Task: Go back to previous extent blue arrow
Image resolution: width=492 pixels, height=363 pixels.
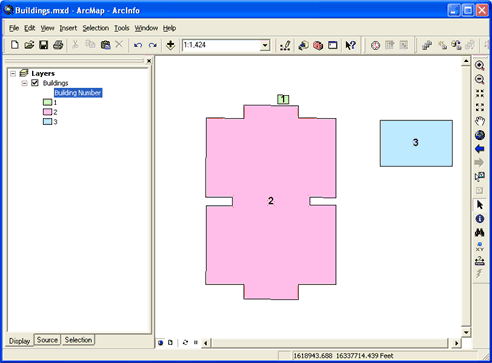Action: 480,149
